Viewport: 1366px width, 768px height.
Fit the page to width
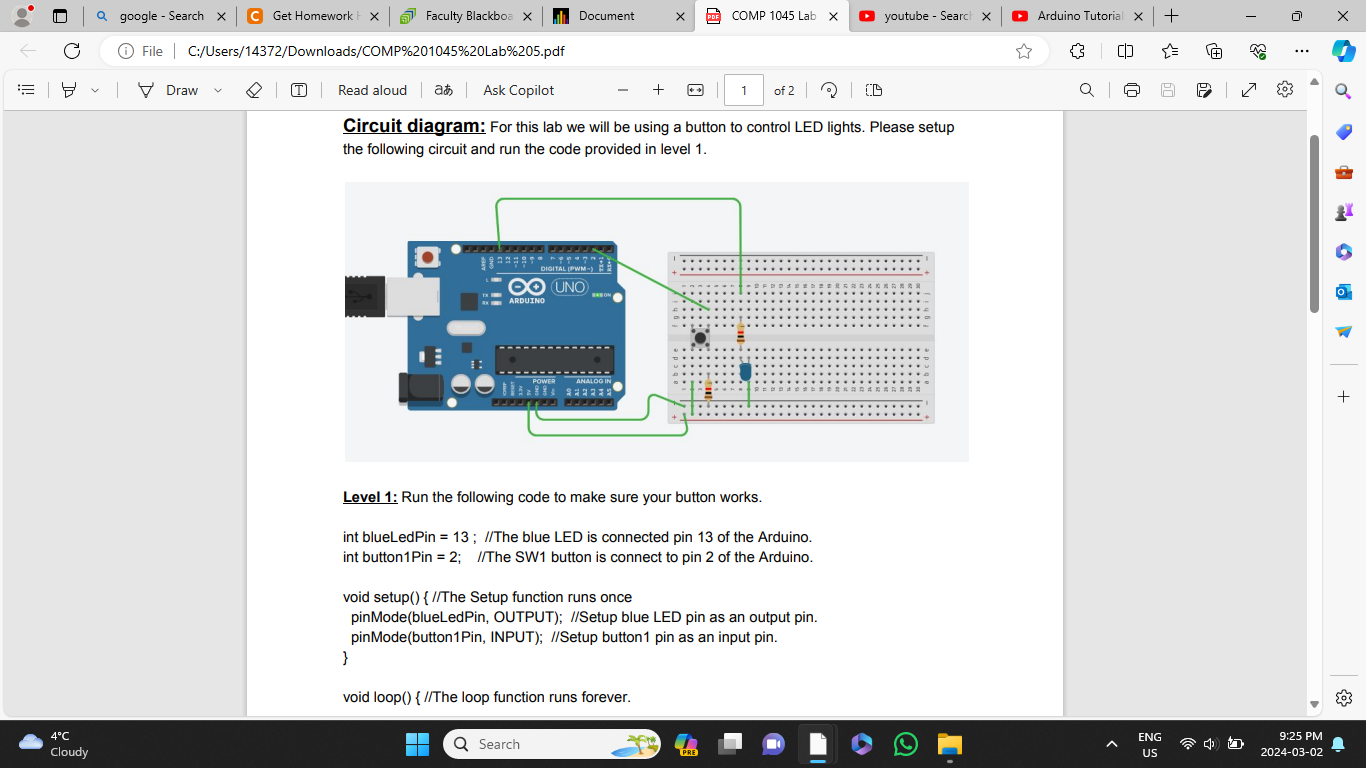coord(695,89)
